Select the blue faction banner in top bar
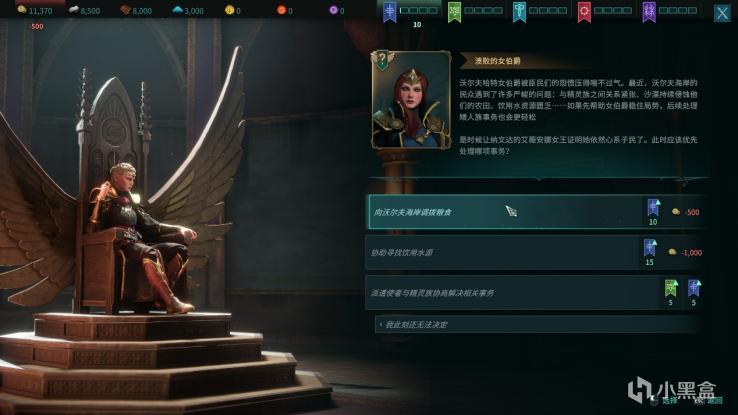 [x=390, y=12]
